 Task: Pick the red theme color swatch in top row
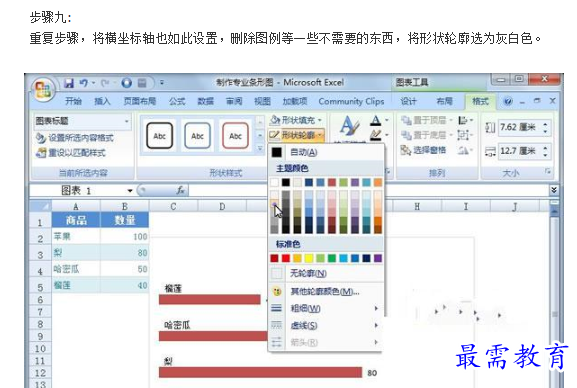click(x=332, y=182)
